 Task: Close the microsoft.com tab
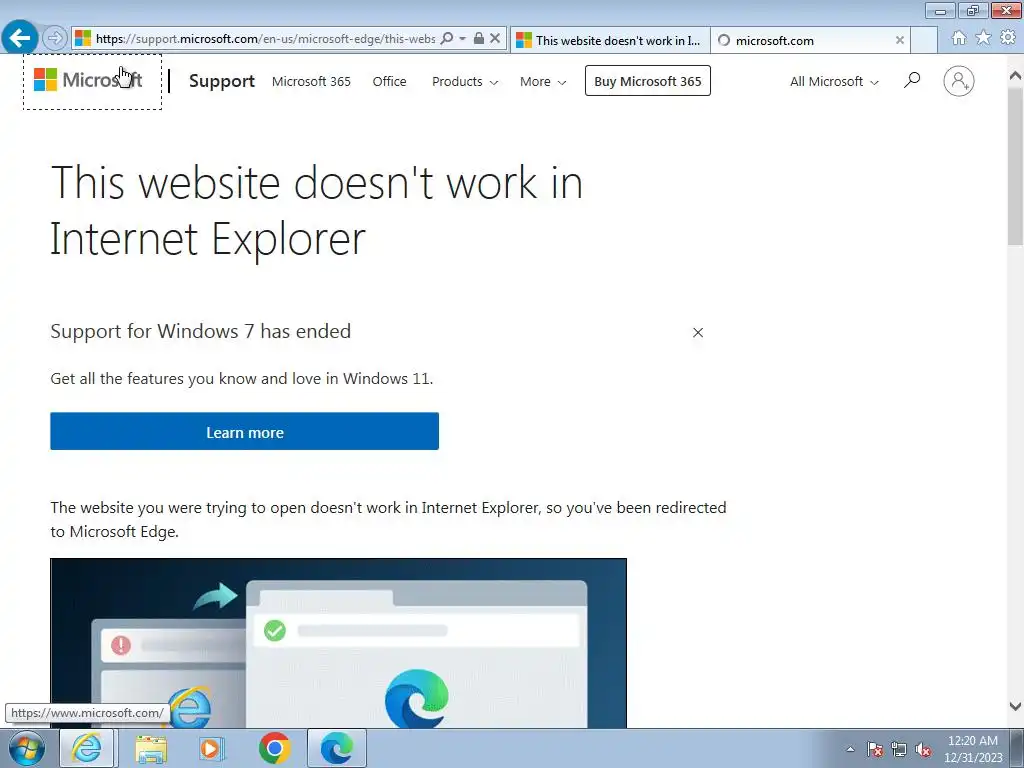899,40
